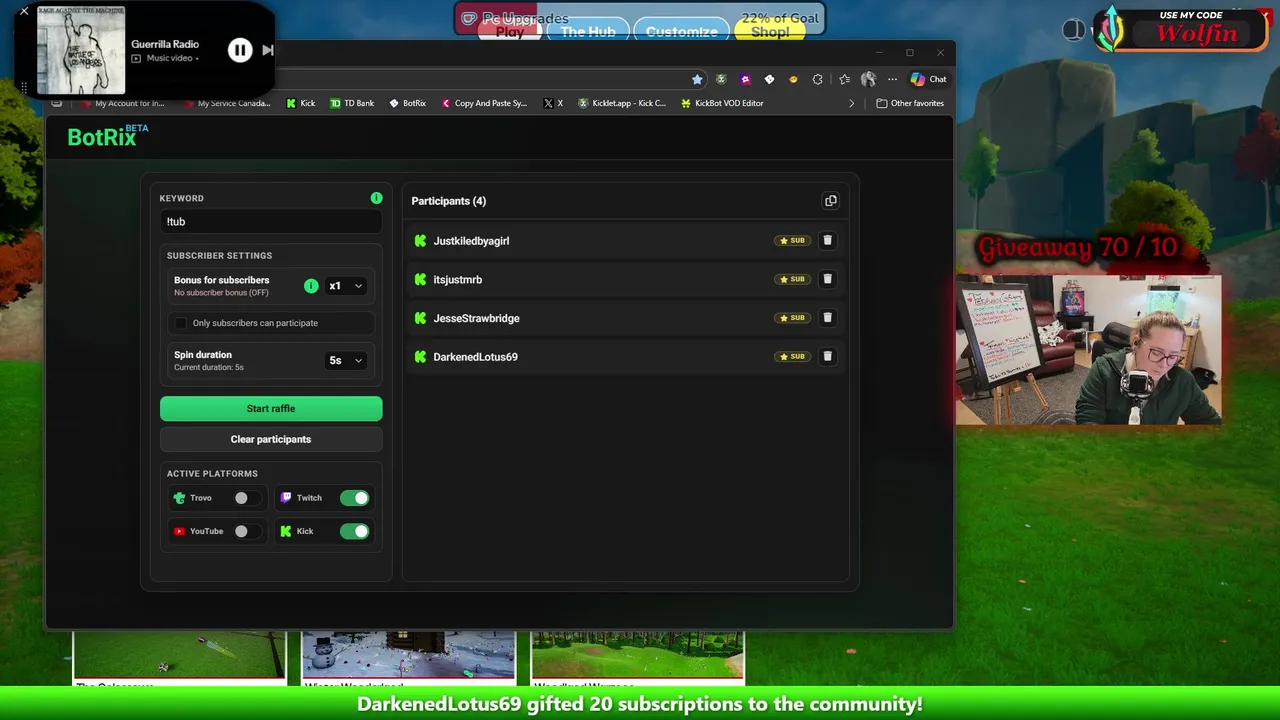Click the Clear participants button

(x=271, y=439)
